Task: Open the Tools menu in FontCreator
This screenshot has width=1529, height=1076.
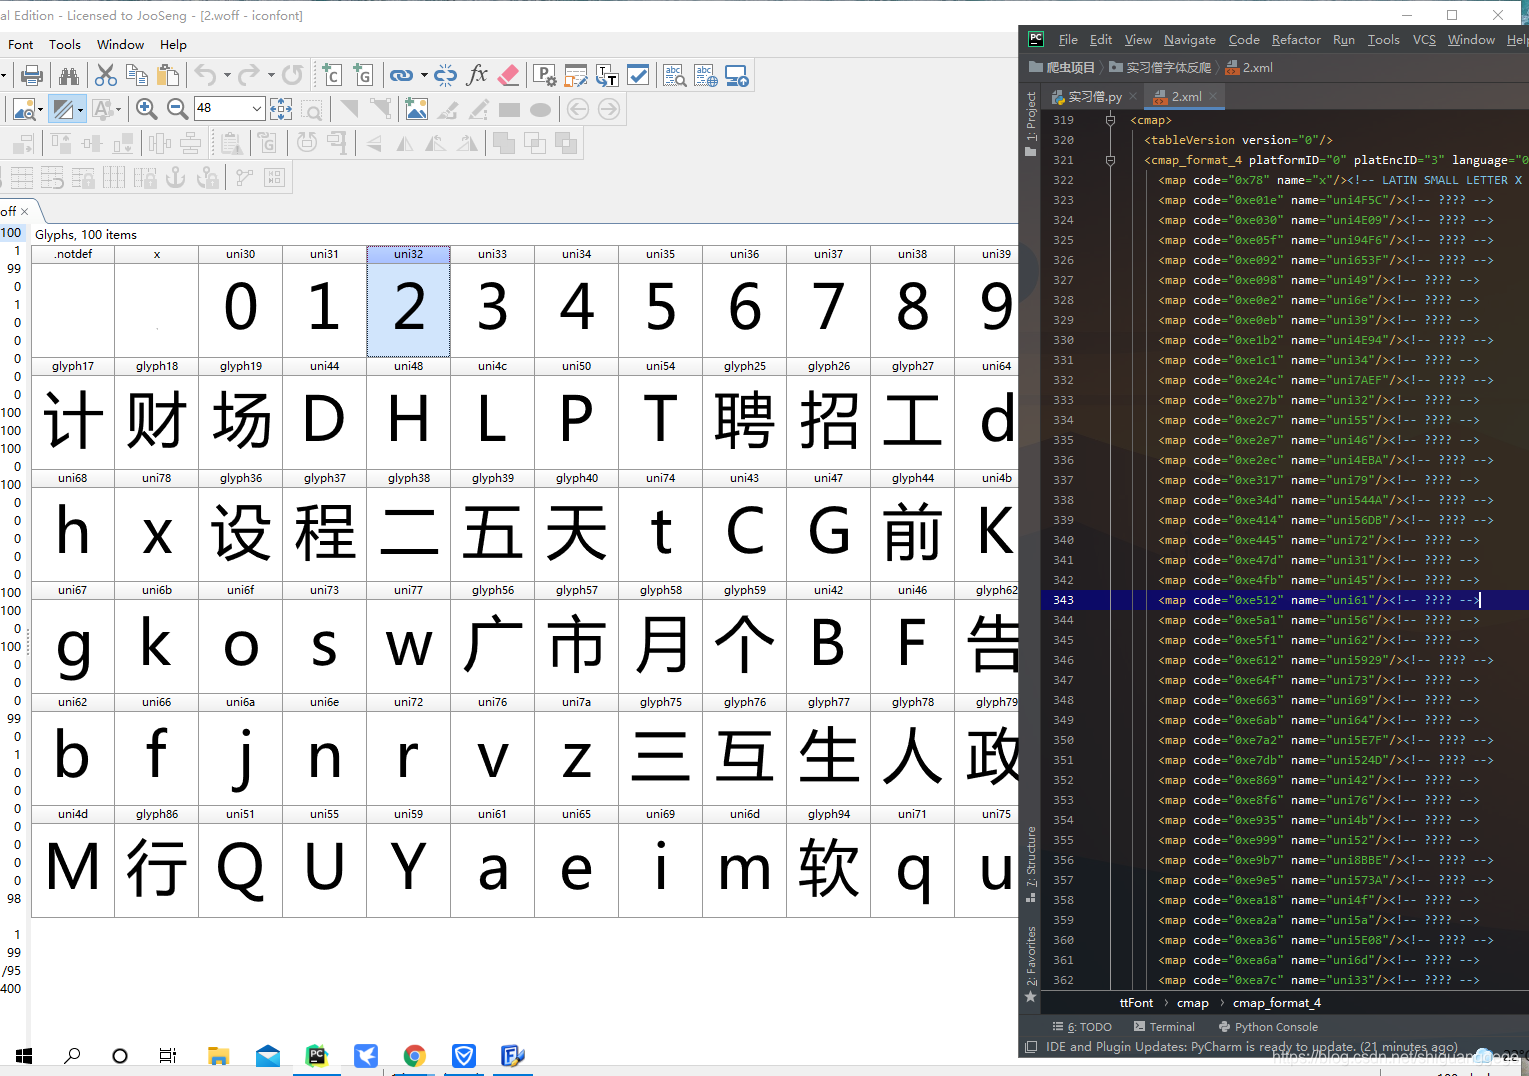Action: (65, 44)
